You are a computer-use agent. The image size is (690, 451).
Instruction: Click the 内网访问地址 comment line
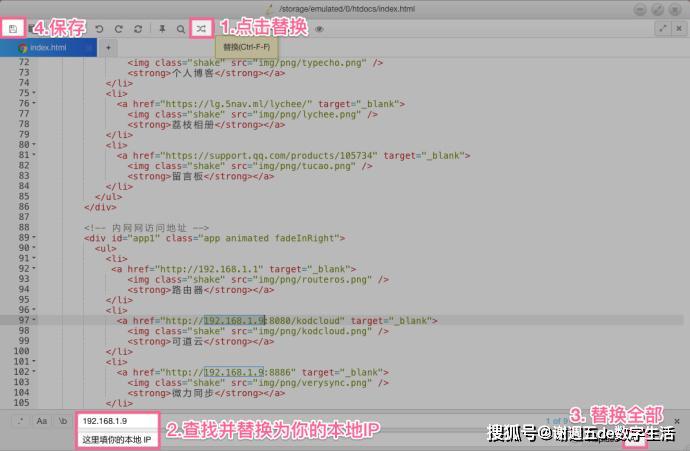click(x=147, y=228)
